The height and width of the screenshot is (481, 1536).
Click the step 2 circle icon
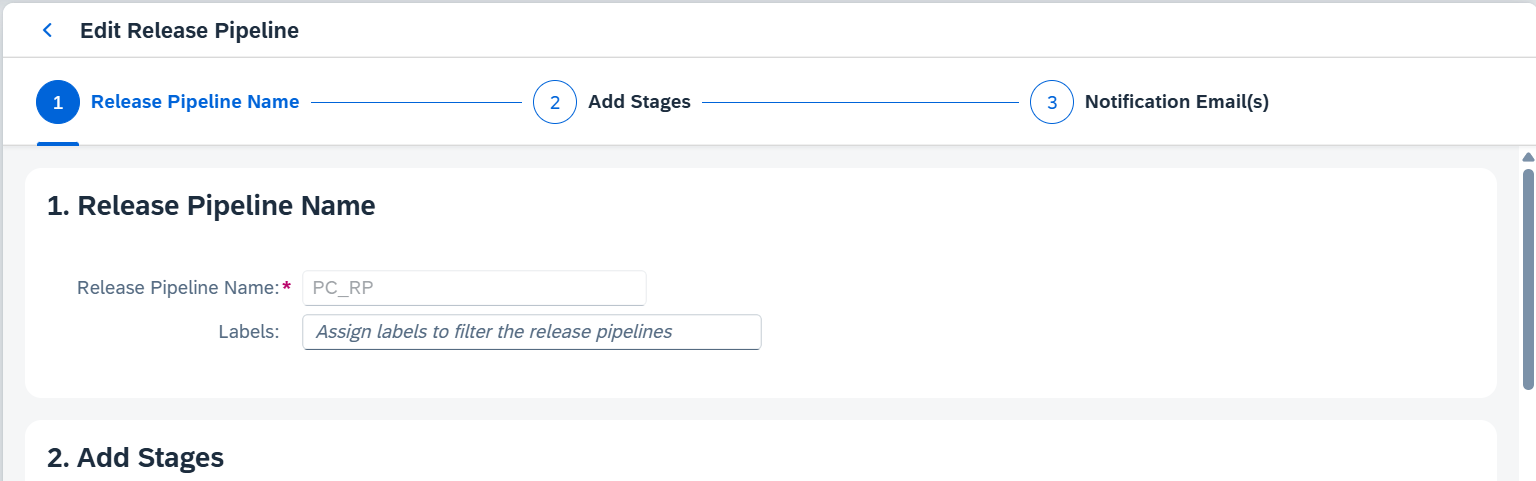pos(555,102)
